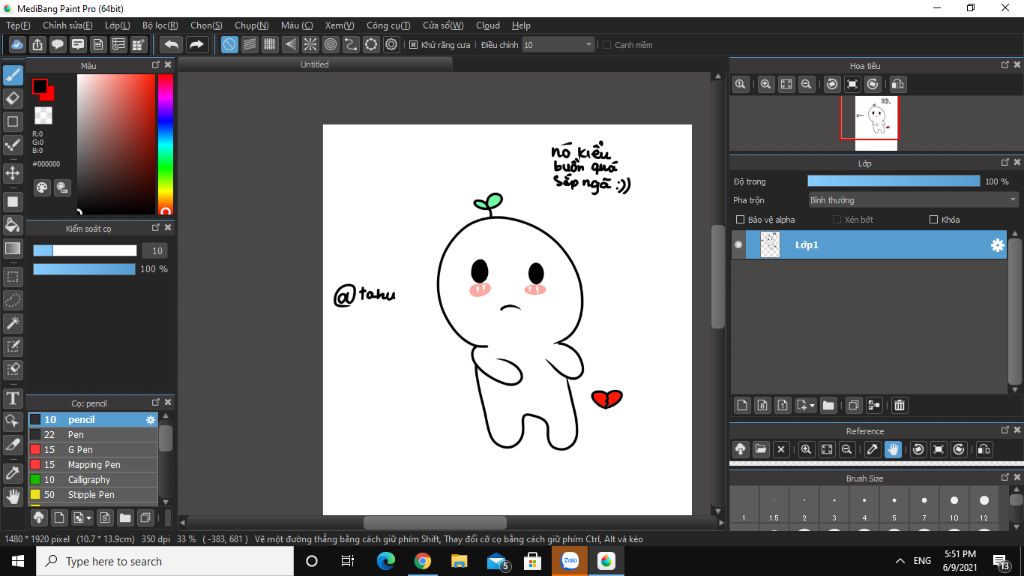Image resolution: width=1024 pixels, height=576 pixels.
Task: Choose the G Pen brush
Action: pos(93,450)
